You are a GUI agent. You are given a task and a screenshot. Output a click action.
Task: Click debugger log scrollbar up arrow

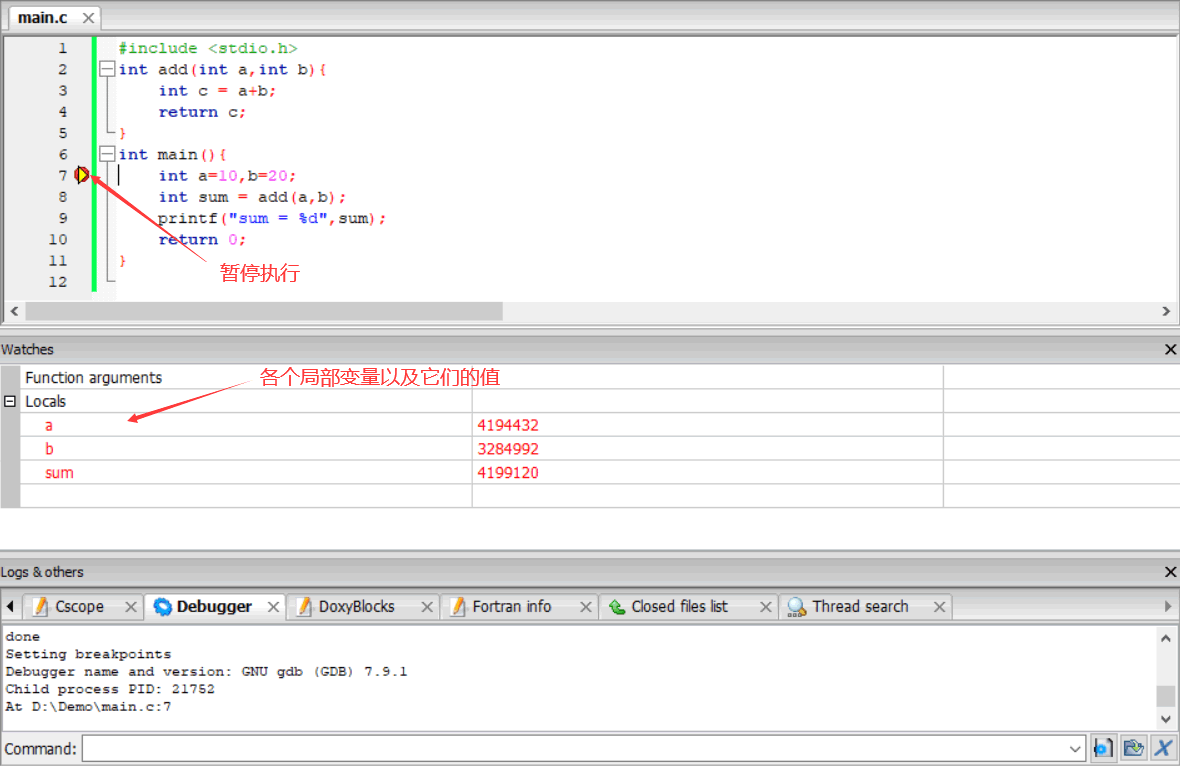[x=1166, y=638]
